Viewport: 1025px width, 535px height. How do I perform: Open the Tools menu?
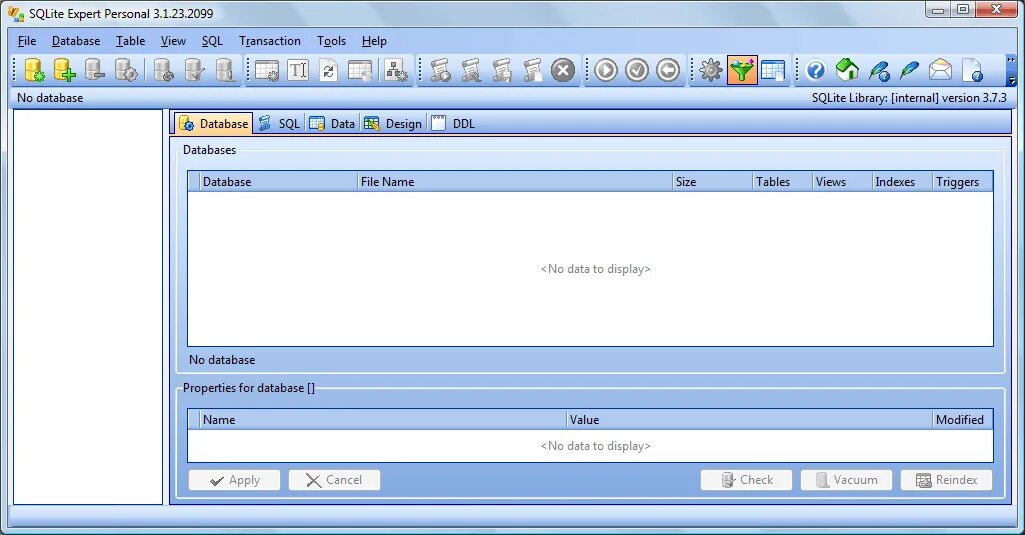pos(331,41)
